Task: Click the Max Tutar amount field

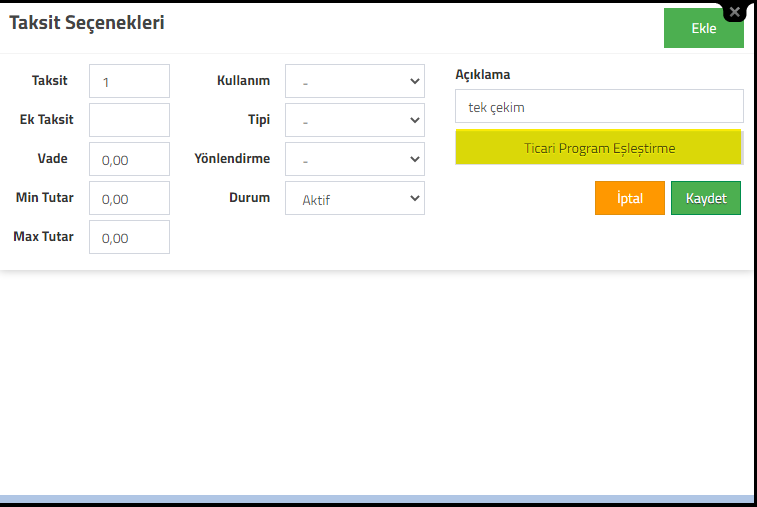Action: tap(129, 237)
